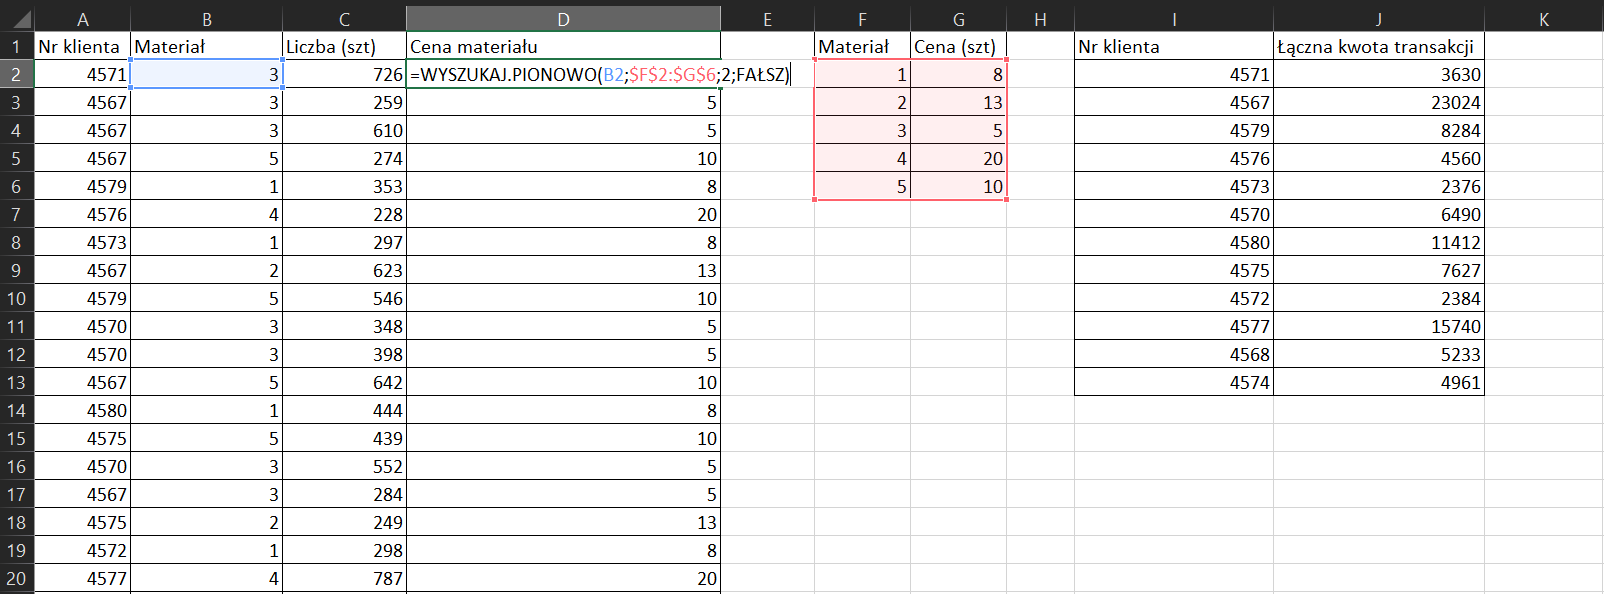This screenshot has width=1604, height=594.
Task: Select cell with value 5233
Action: pyautogui.click(x=1379, y=354)
